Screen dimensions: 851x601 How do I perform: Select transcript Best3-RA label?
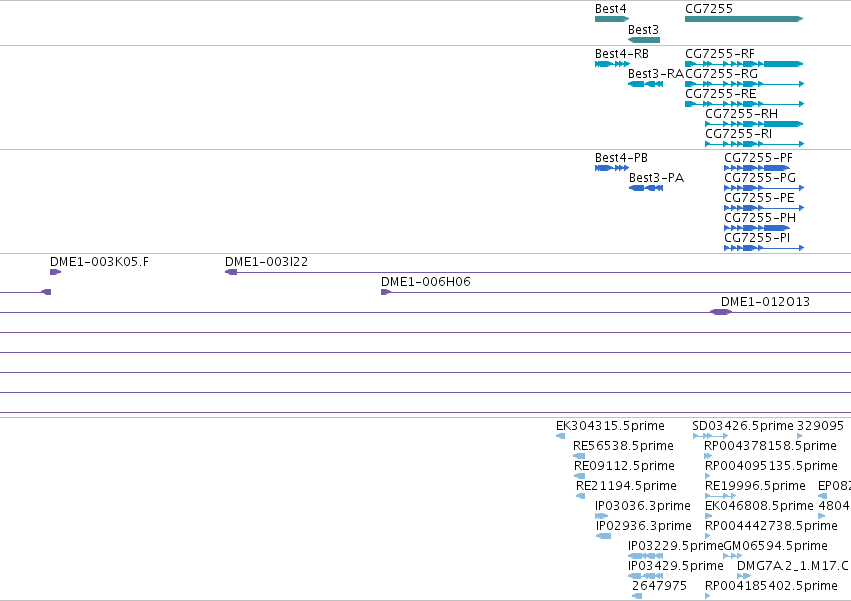pyautogui.click(x=656, y=74)
